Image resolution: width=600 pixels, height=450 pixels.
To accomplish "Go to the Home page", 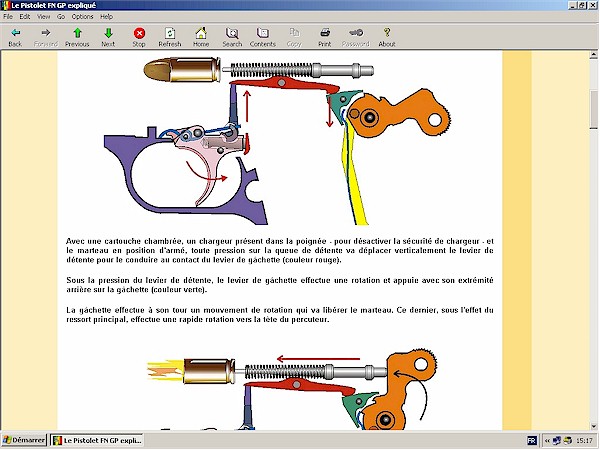I will [x=201, y=37].
